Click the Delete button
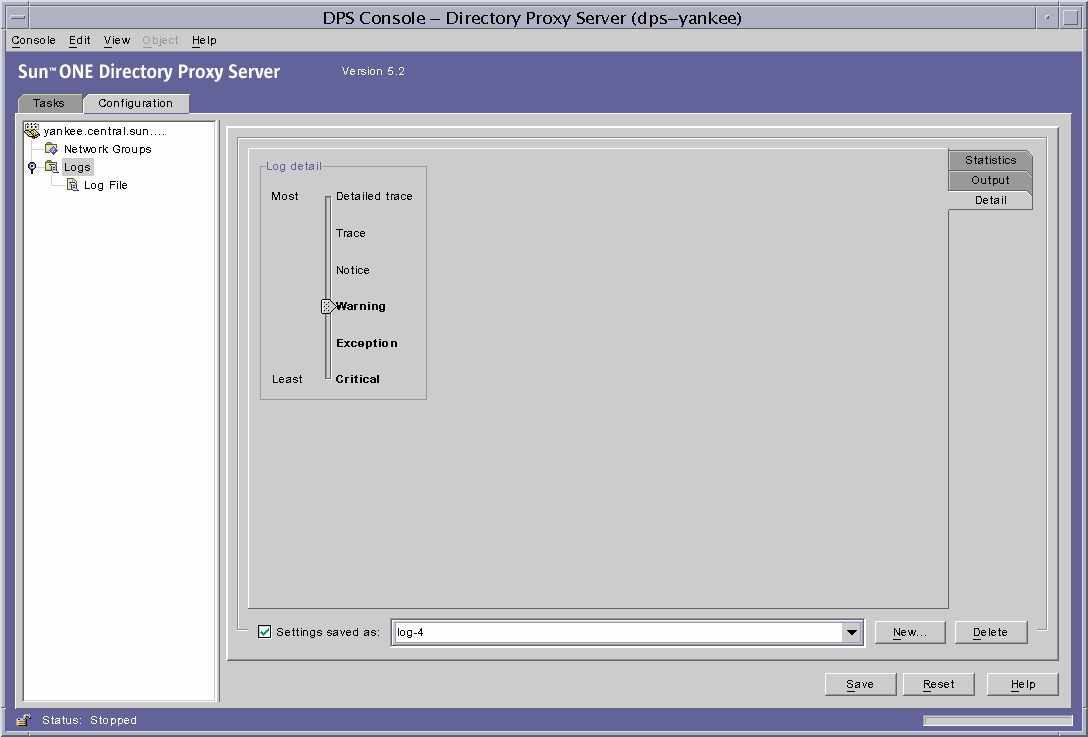This screenshot has width=1088, height=737. [x=990, y=632]
